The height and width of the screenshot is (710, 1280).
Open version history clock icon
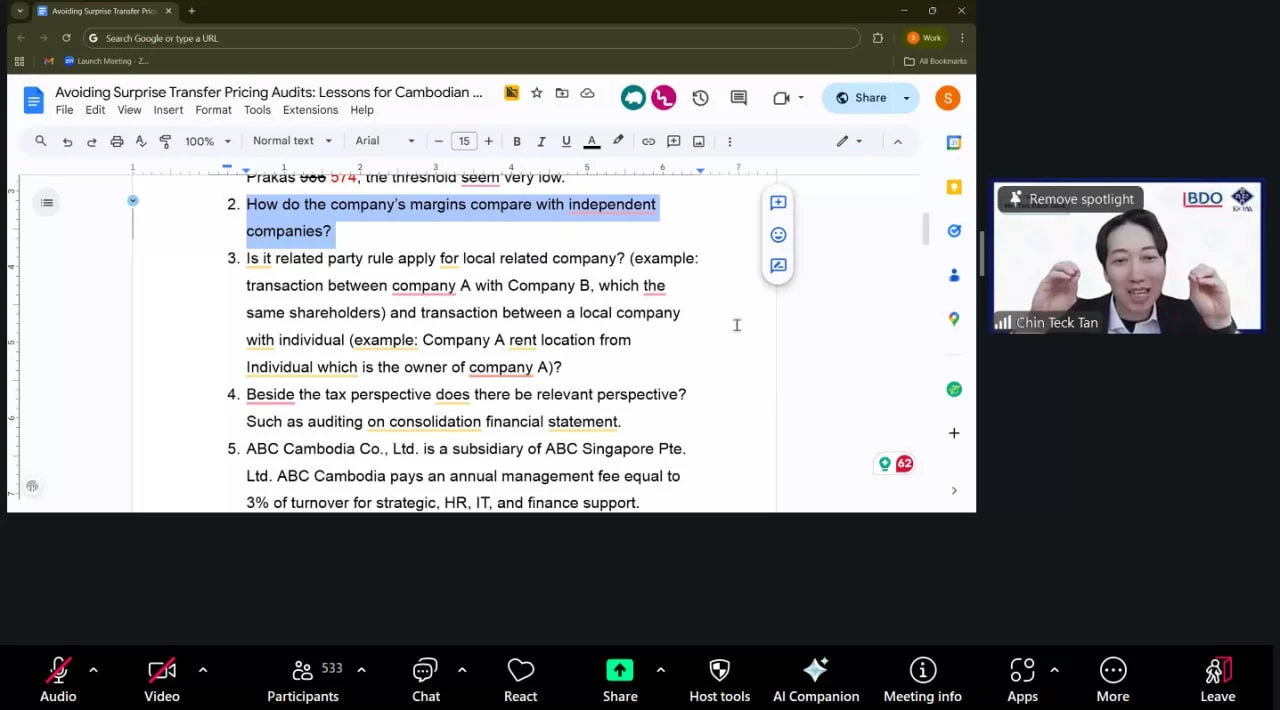click(x=700, y=98)
